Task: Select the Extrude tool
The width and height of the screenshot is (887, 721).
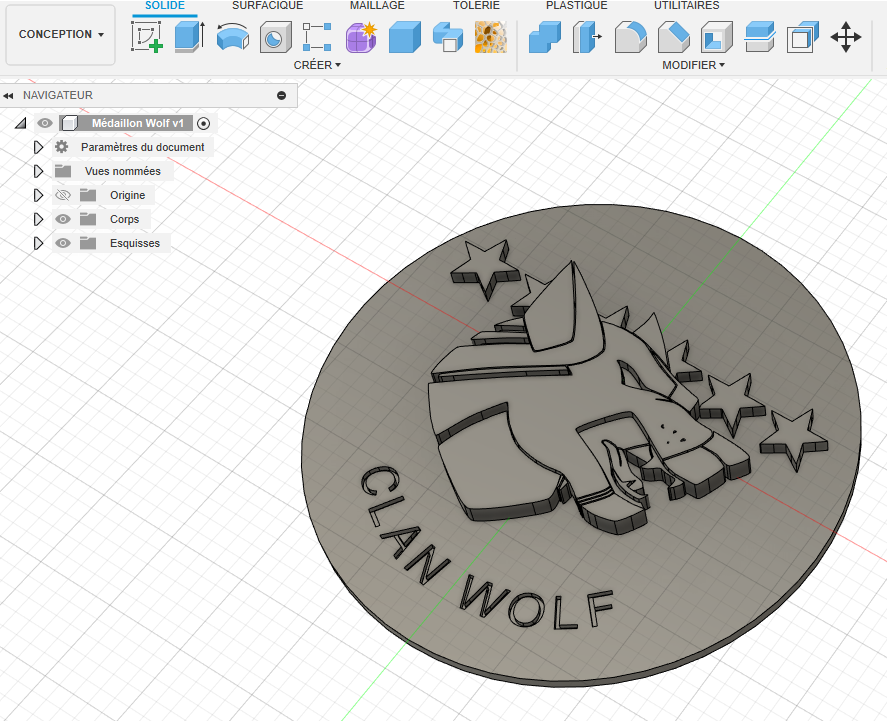Action: (x=190, y=37)
